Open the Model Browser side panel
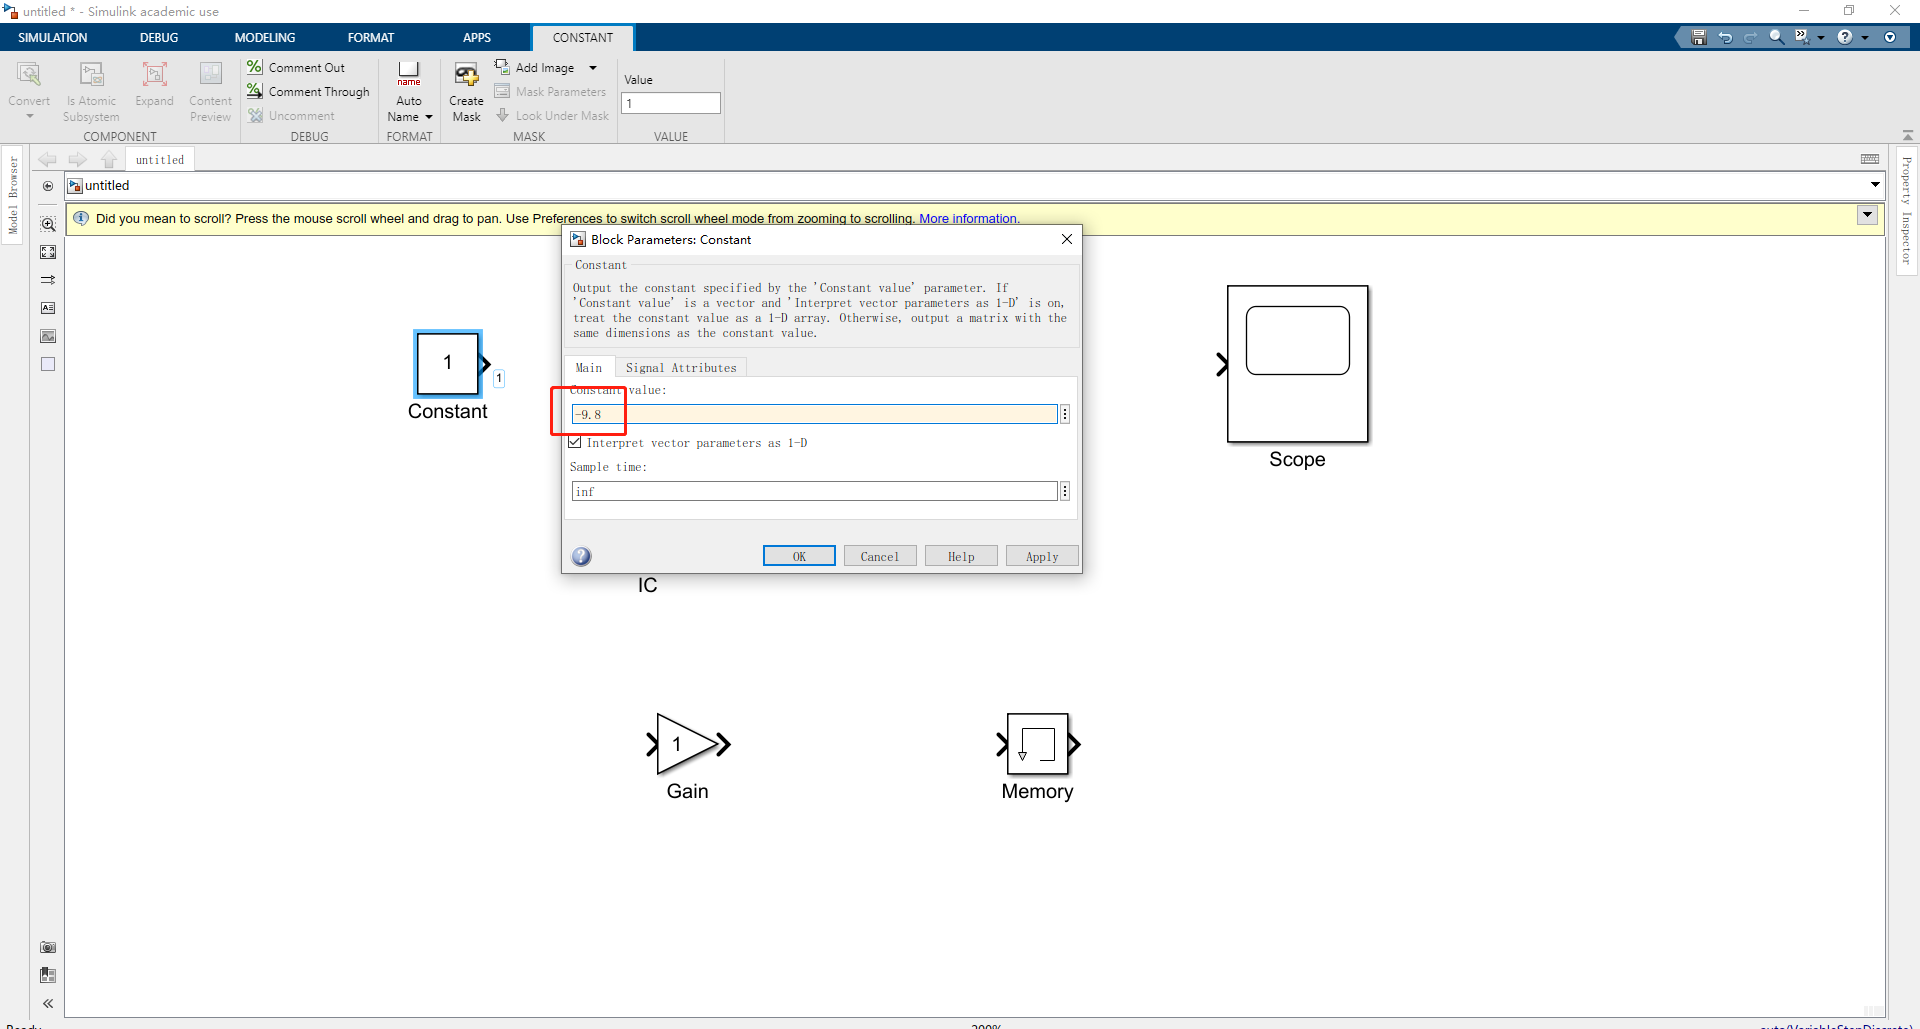 pos(13,195)
